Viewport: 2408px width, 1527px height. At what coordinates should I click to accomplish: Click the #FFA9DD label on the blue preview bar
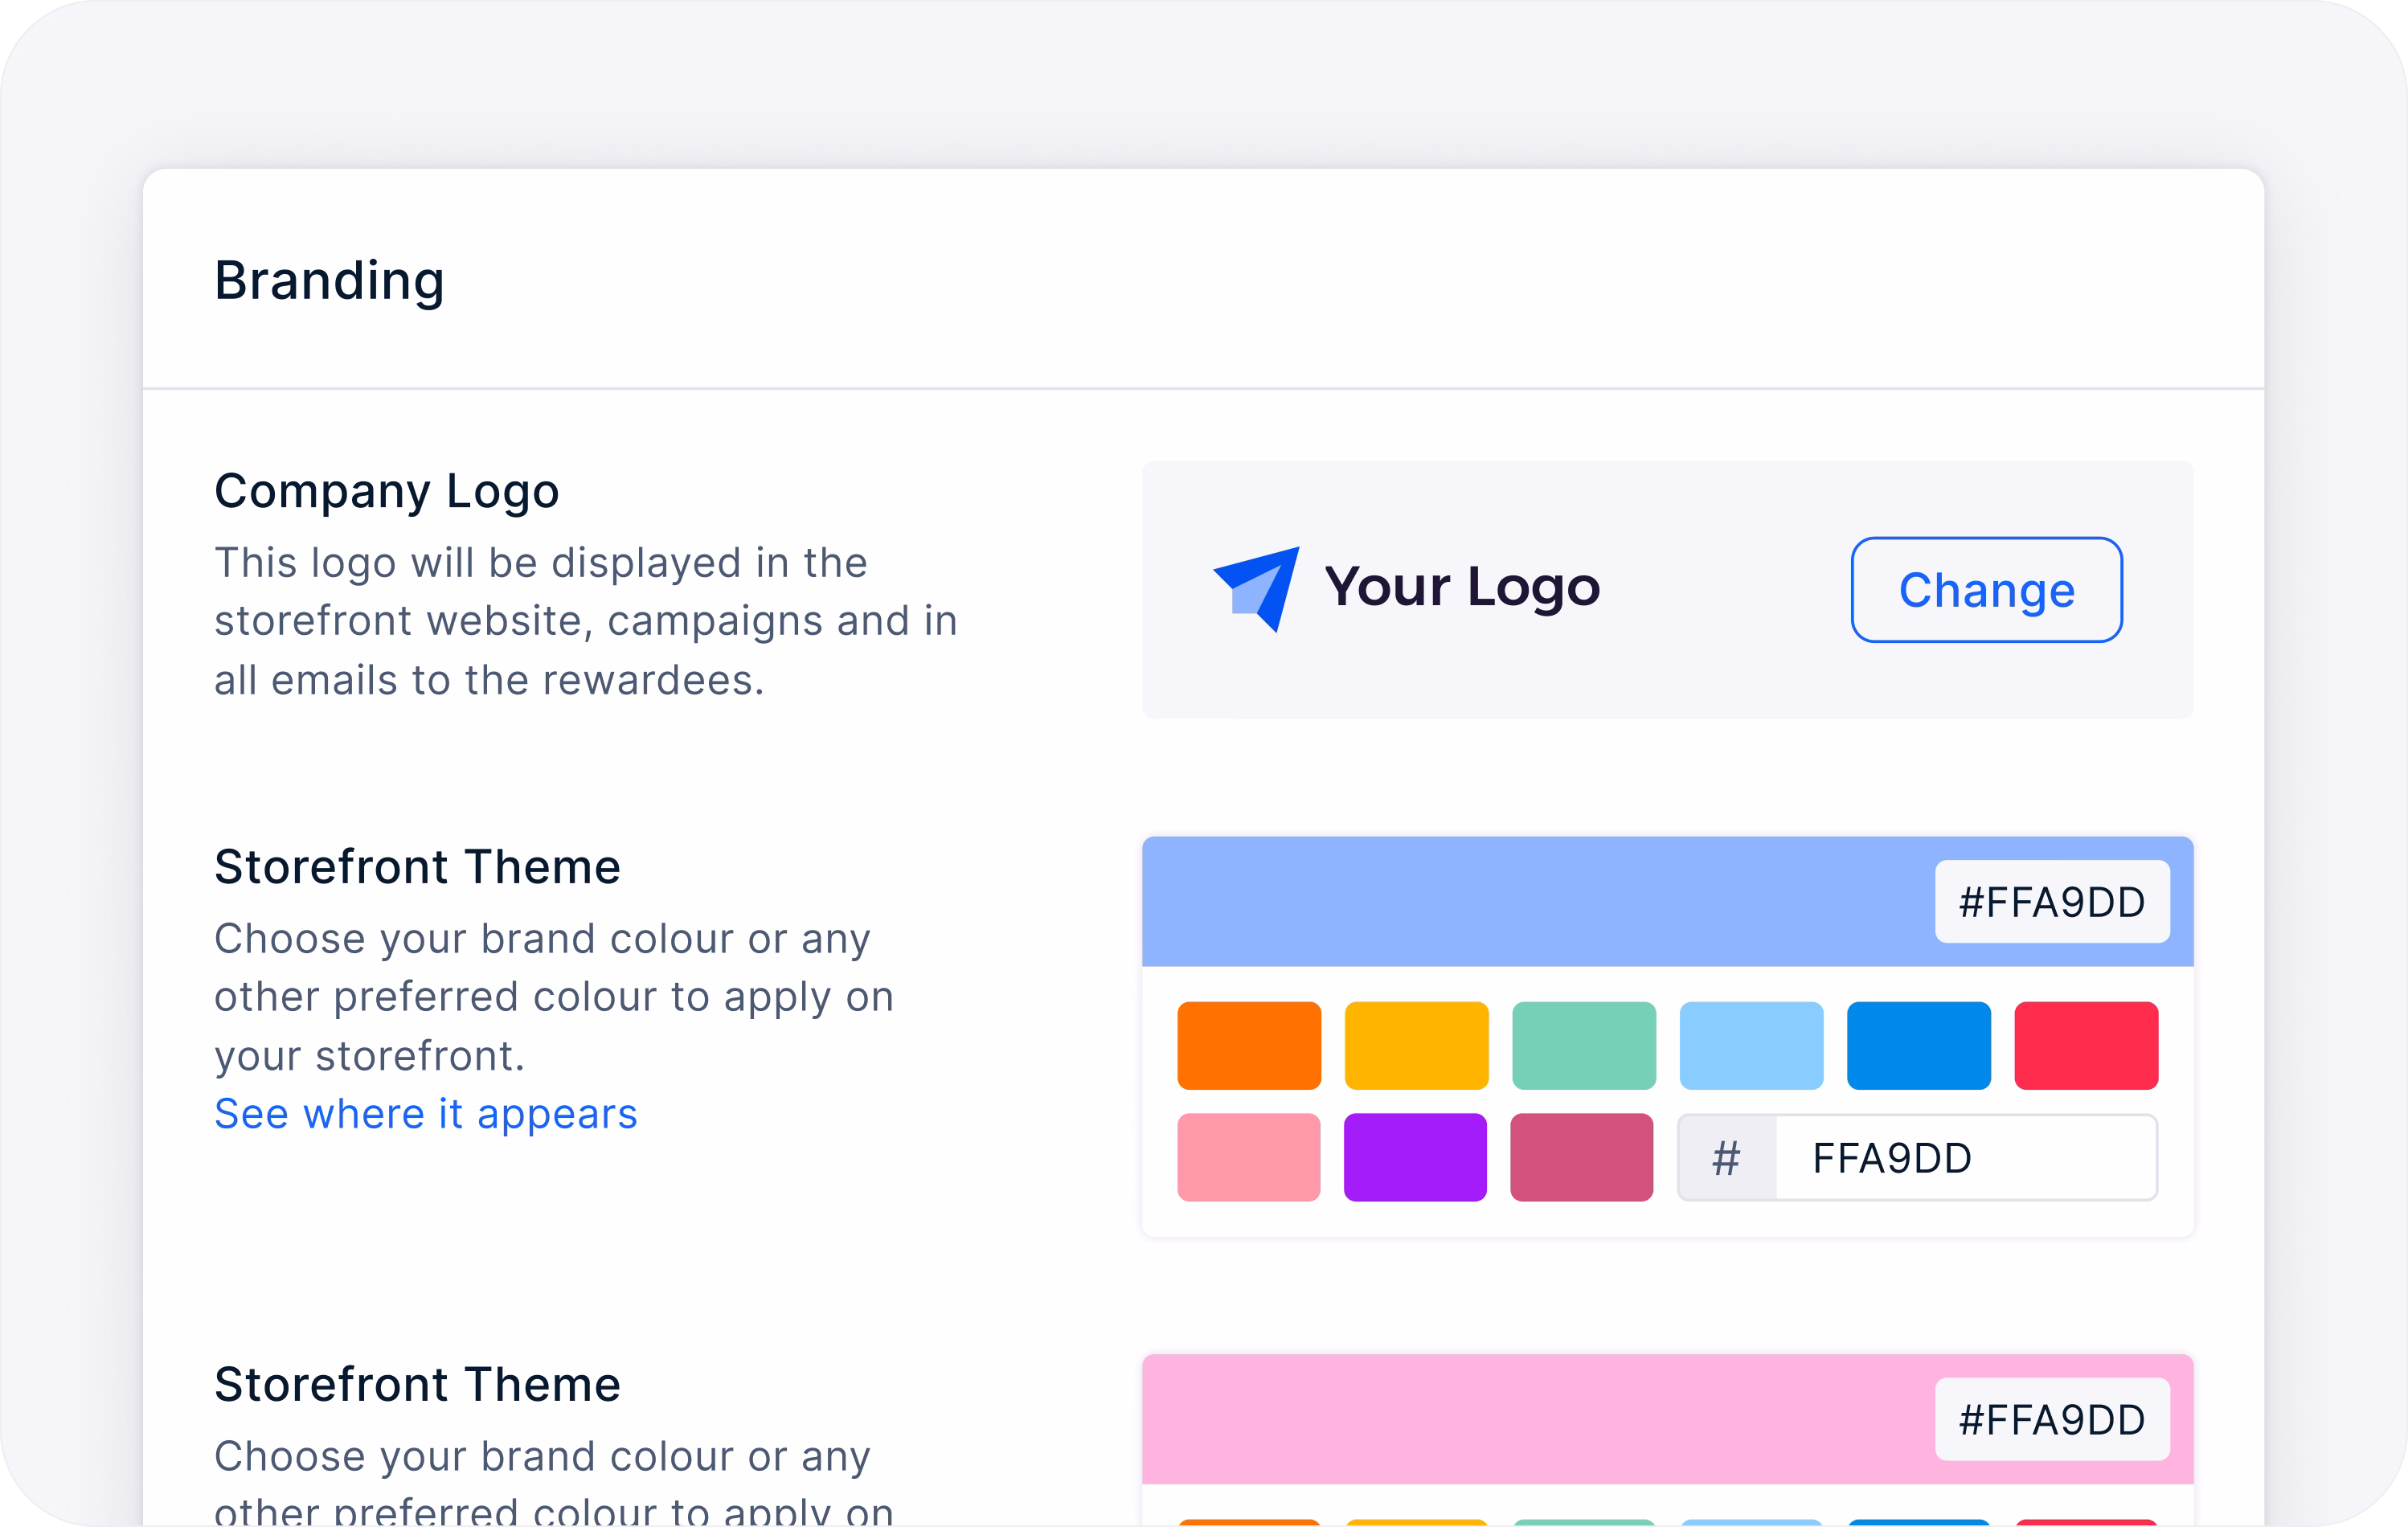tap(2052, 902)
